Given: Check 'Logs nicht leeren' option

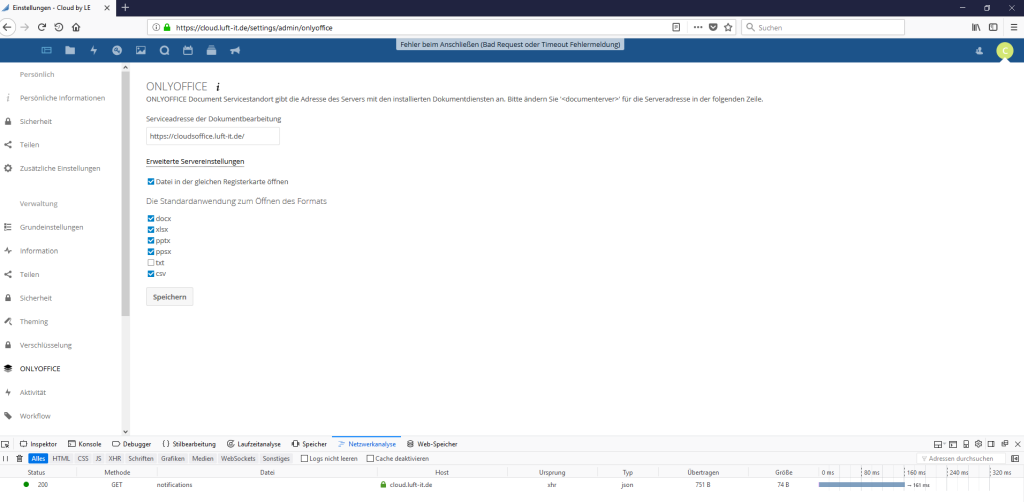Looking at the screenshot, I should click(x=304, y=458).
